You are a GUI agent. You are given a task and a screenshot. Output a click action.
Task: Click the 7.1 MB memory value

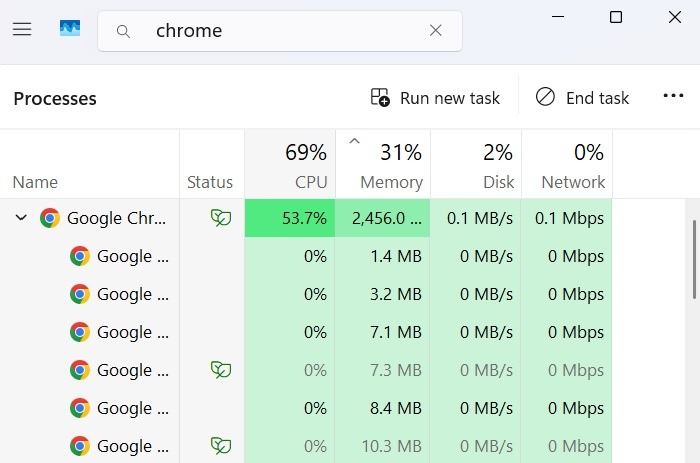[x=396, y=332]
